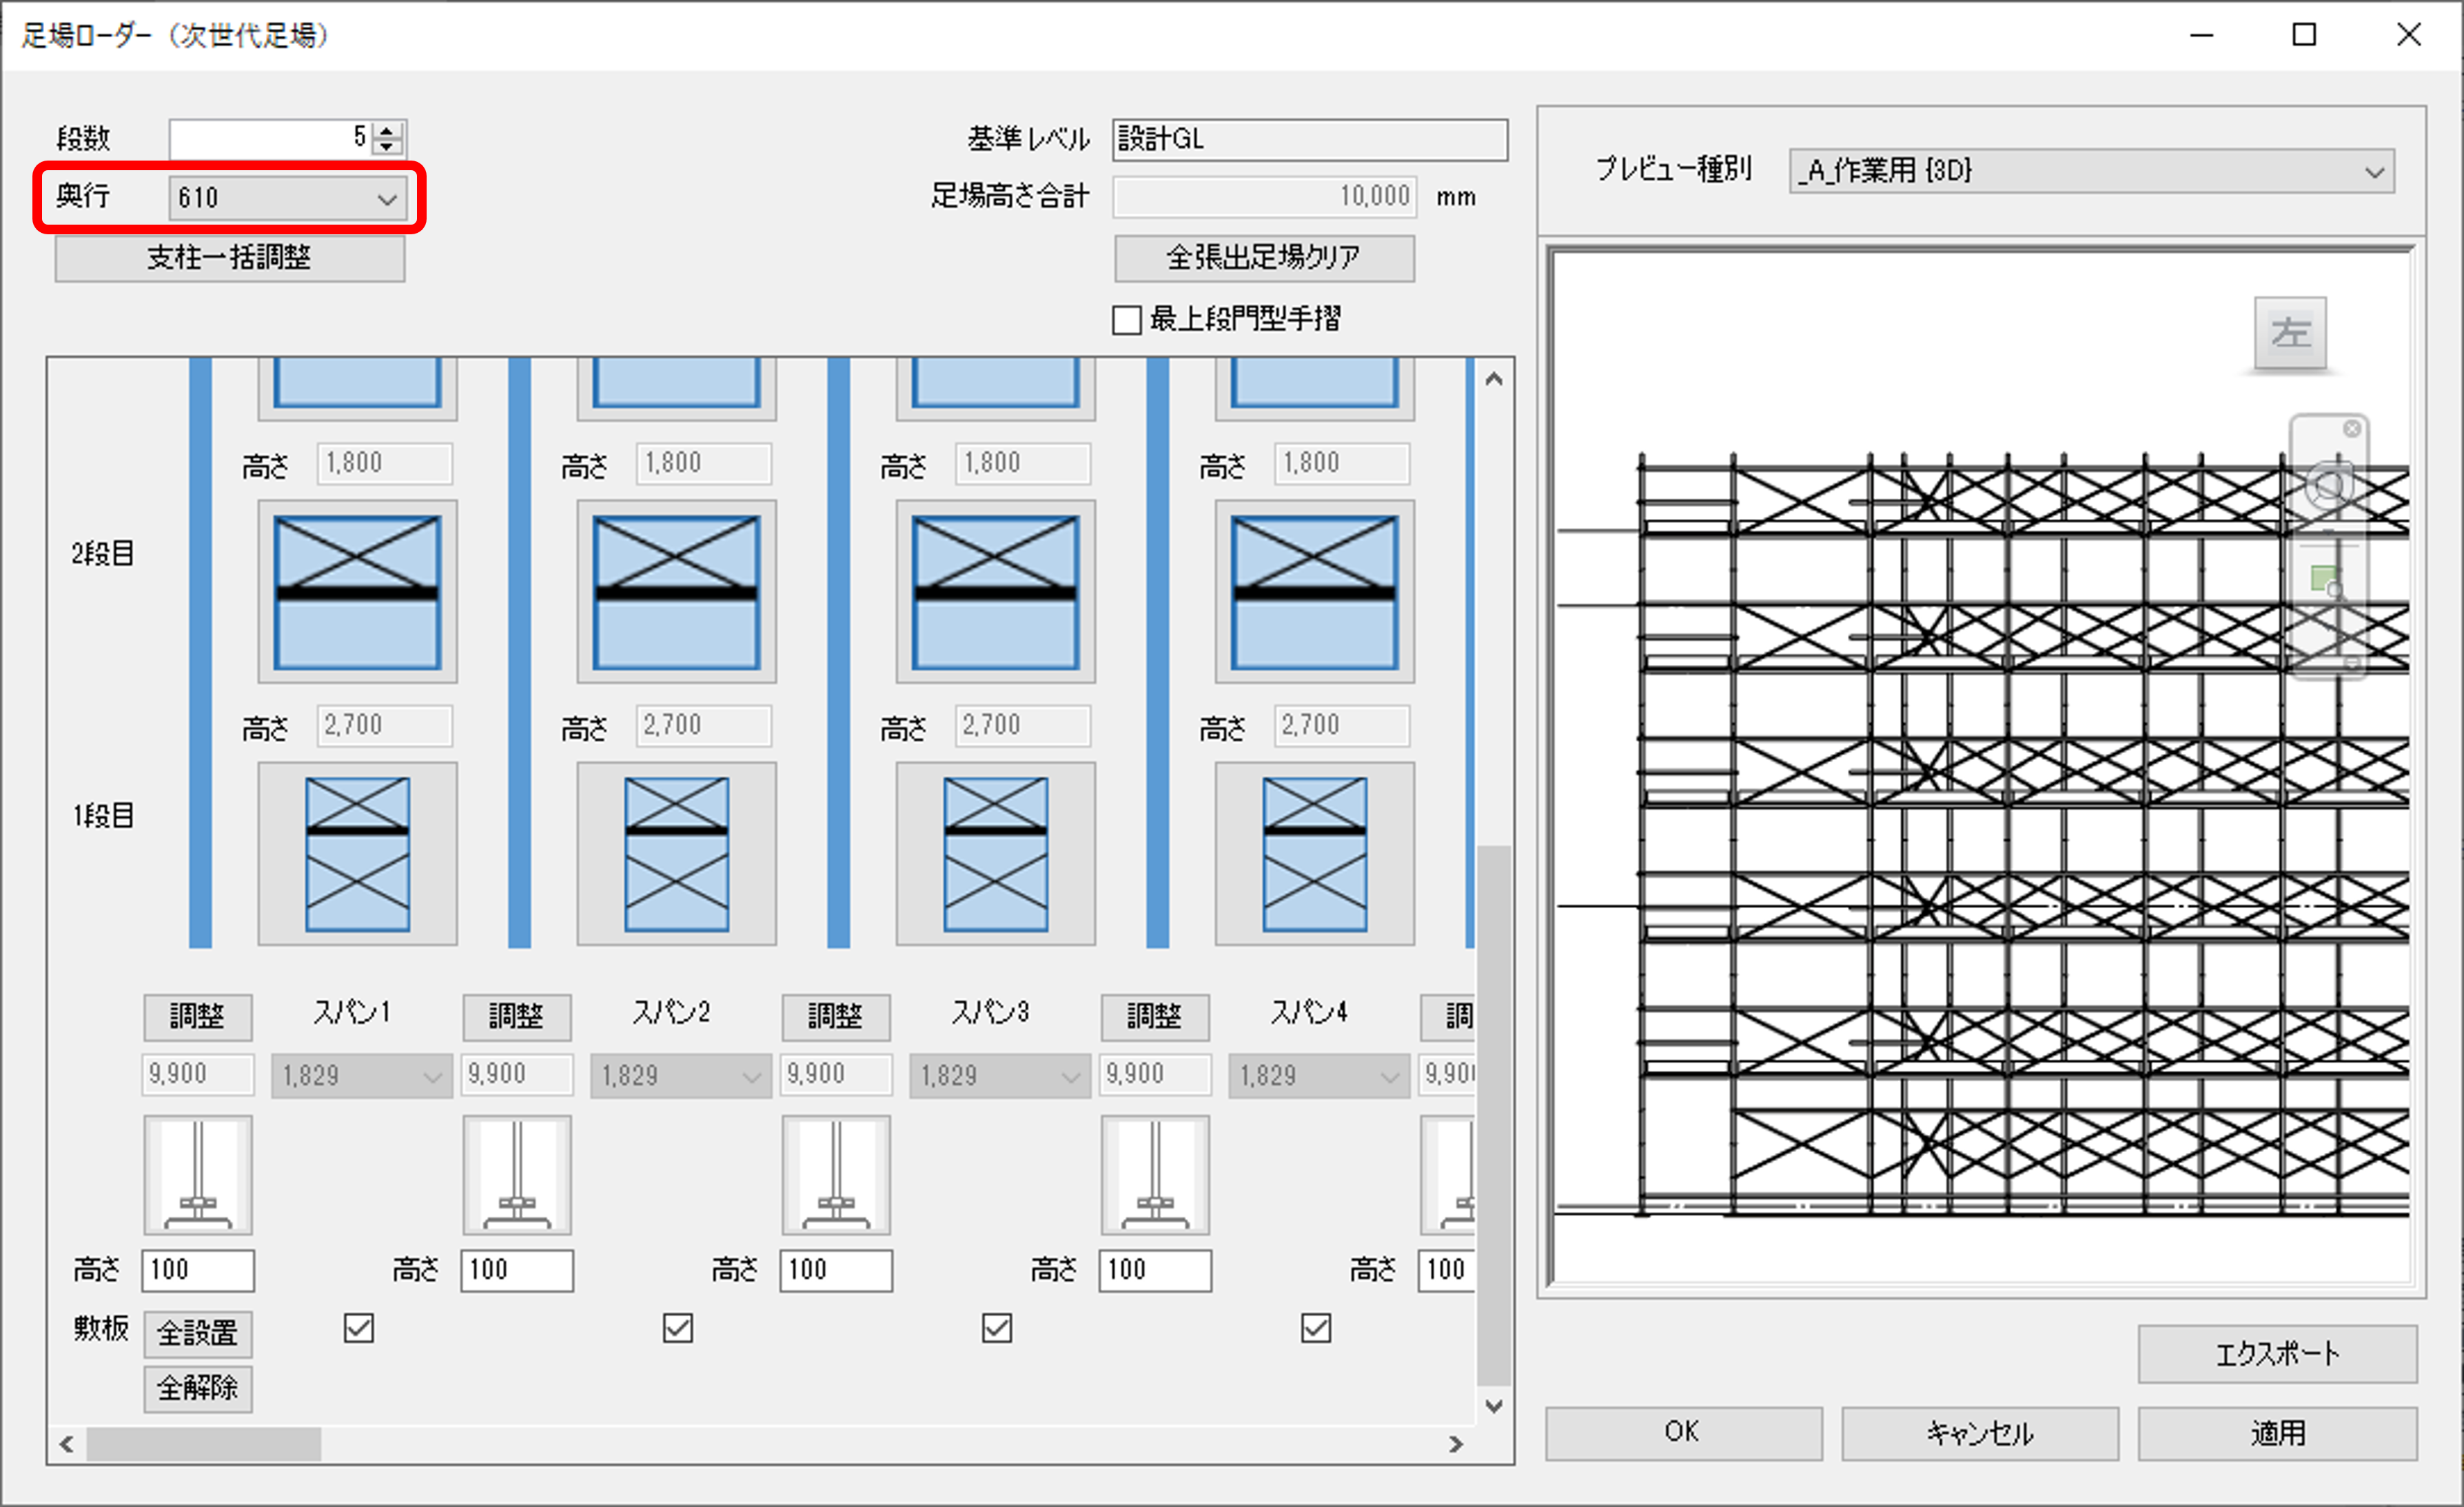Click the 全張出足場クリア button
This screenshot has width=2464, height=1507.
[x=1264, y=258]
